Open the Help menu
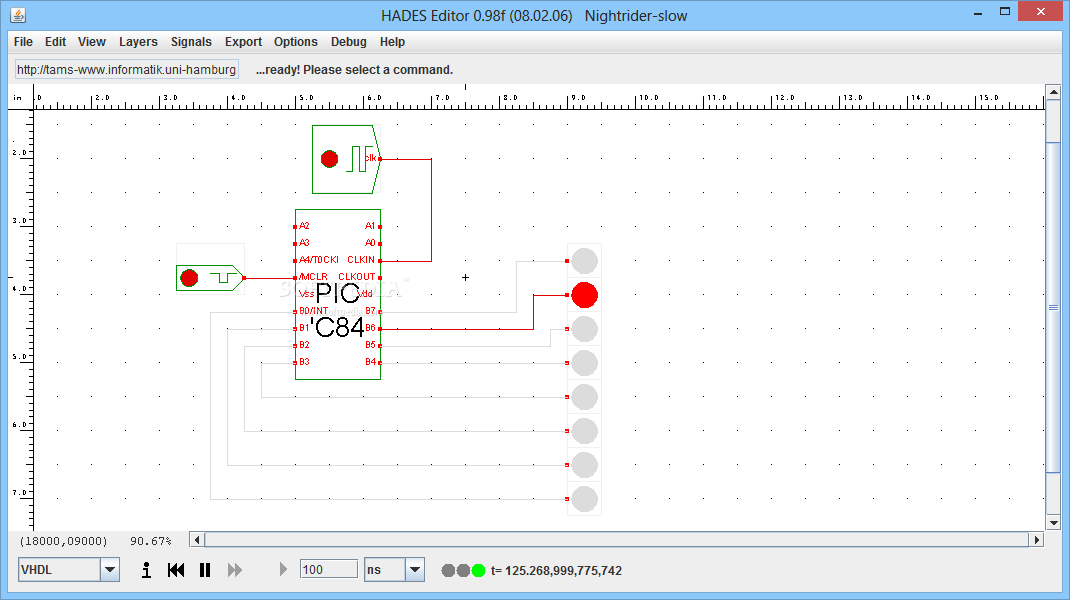The height and width of the screenshot is (600, 1070). tap(392, 42)
